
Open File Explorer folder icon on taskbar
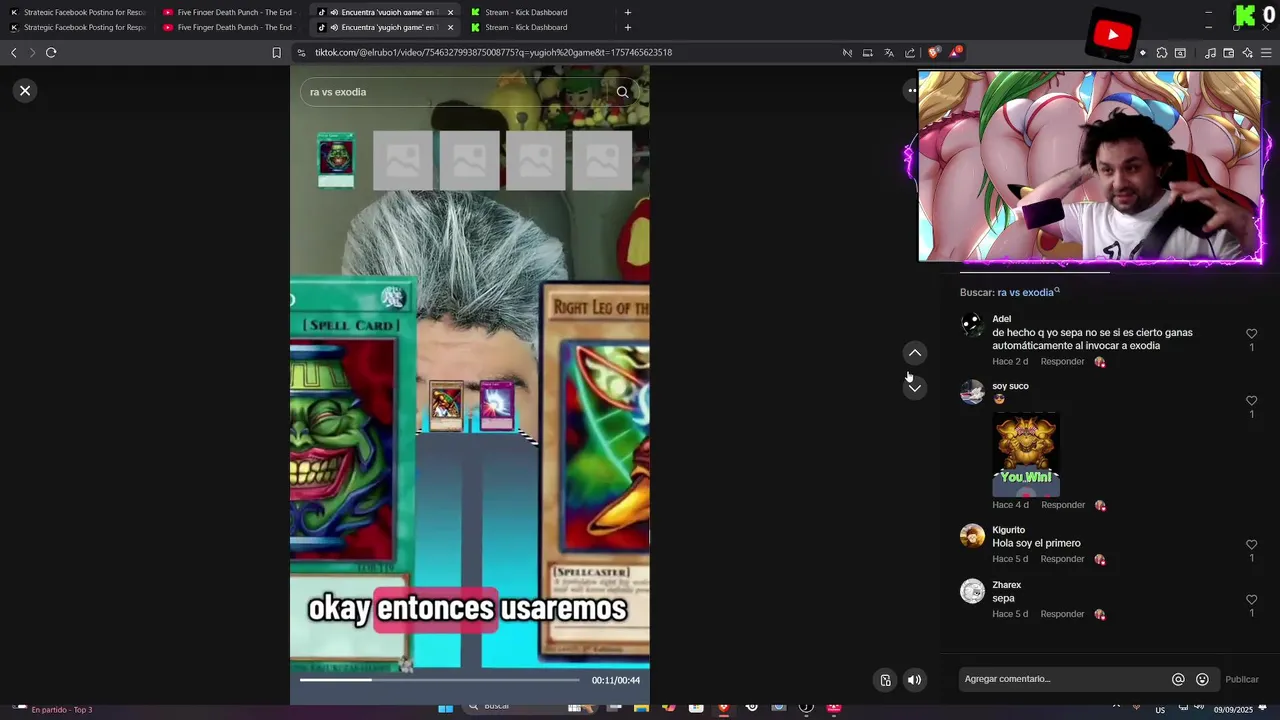[641, 709]
